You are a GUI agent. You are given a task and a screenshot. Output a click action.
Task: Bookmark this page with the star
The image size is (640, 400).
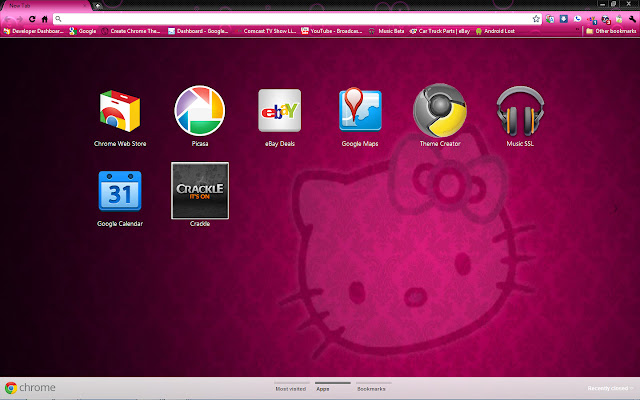536,19
